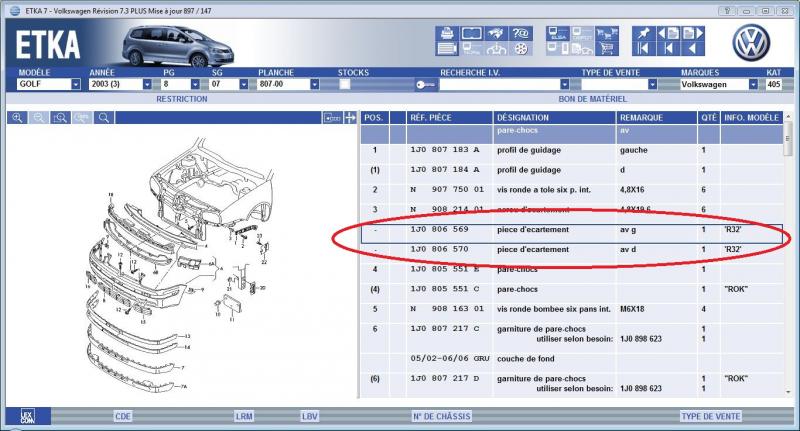Click the step-back bar-arrow icon
The image size is (800, 431).
coord(668,48)
